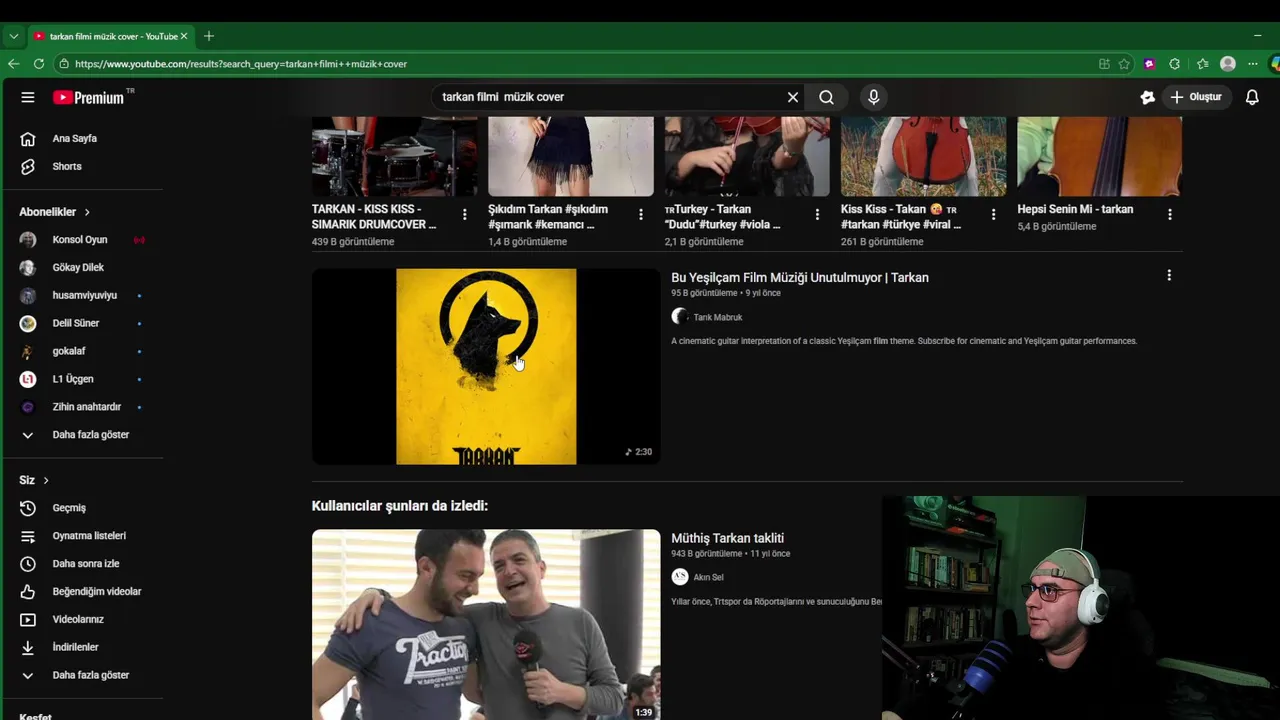Open TARKAN KISS KISS SIMARIK DRUMCOVER short
Image resolution: width=1280 pixels, height=720 pixels.
pos(374,217)
